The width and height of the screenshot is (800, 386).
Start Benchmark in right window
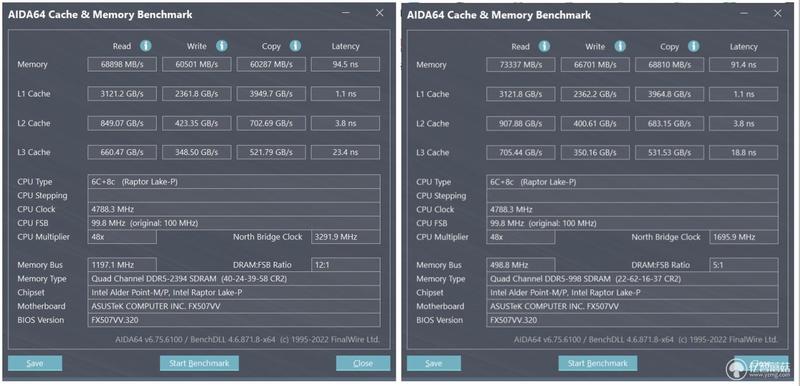597,363
